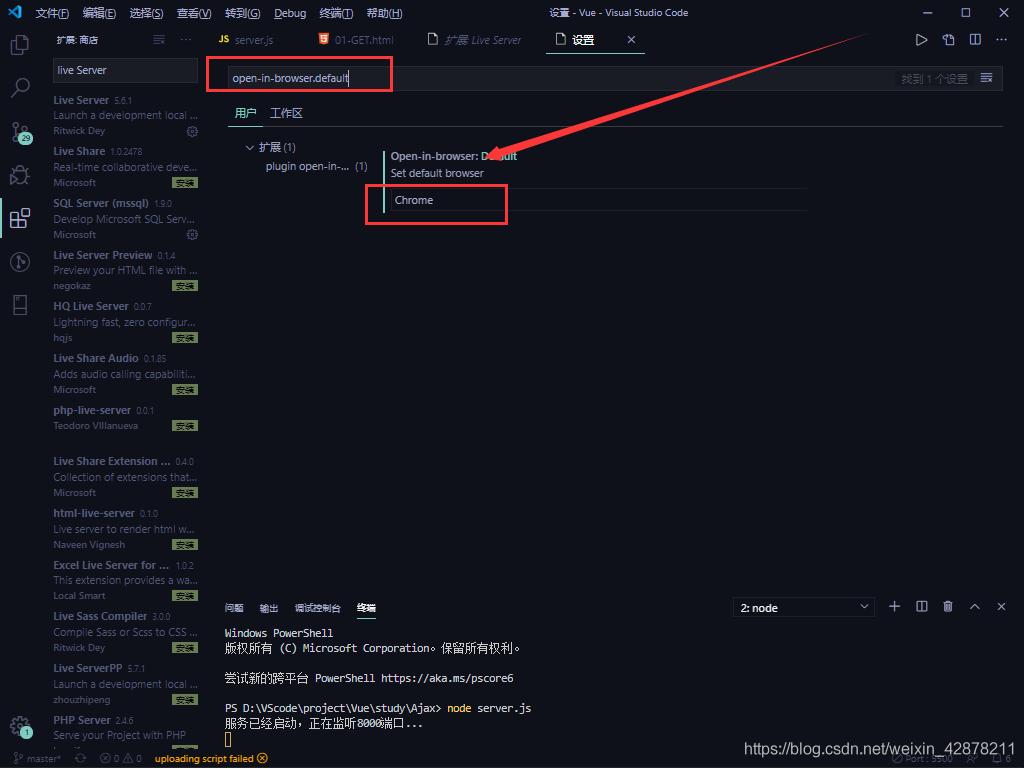Install the Live Sass Compiler extension

[185, 648]
